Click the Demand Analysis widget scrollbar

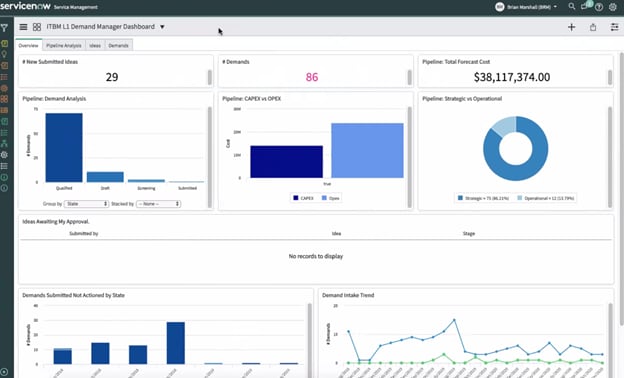tap(210, 157)
